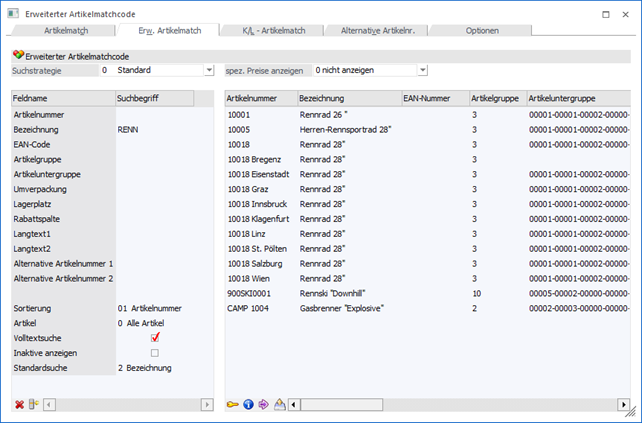The image size is (642, 423).
Task: Click the red X delete icon
Action: coord(19,404)
